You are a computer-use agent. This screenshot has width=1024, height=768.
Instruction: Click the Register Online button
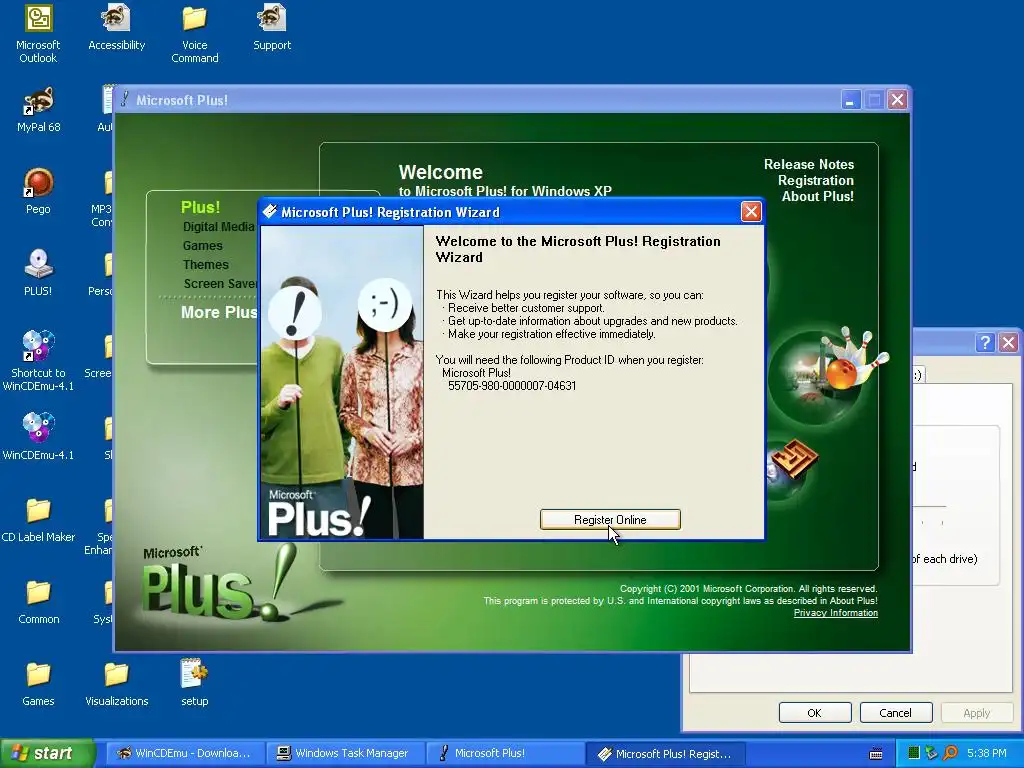[610, 520]
